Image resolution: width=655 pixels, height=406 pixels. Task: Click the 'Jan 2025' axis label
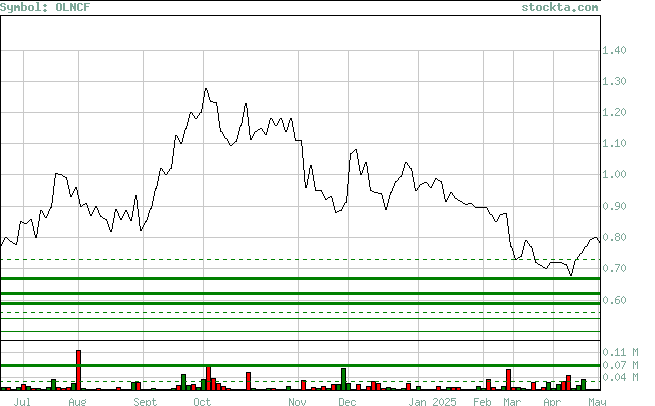point(432,402)
